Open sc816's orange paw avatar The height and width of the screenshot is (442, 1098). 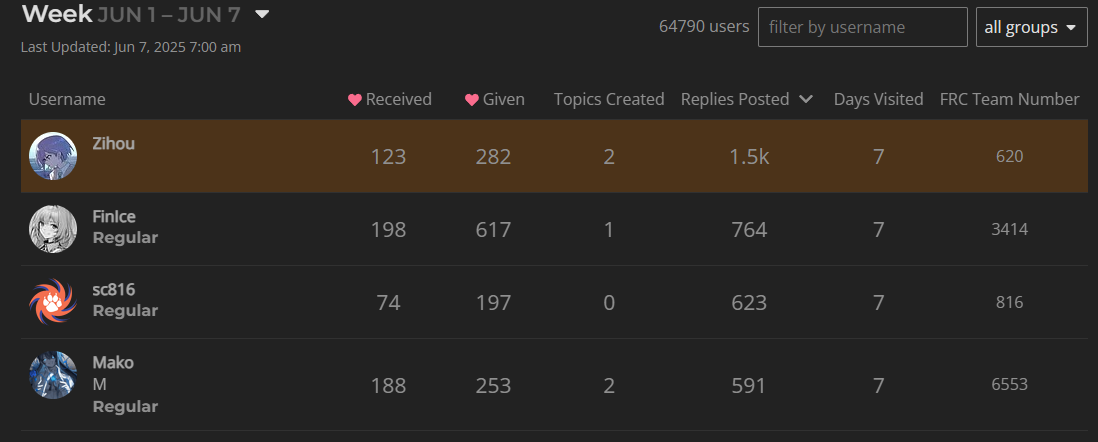click(x=53, y=302)
